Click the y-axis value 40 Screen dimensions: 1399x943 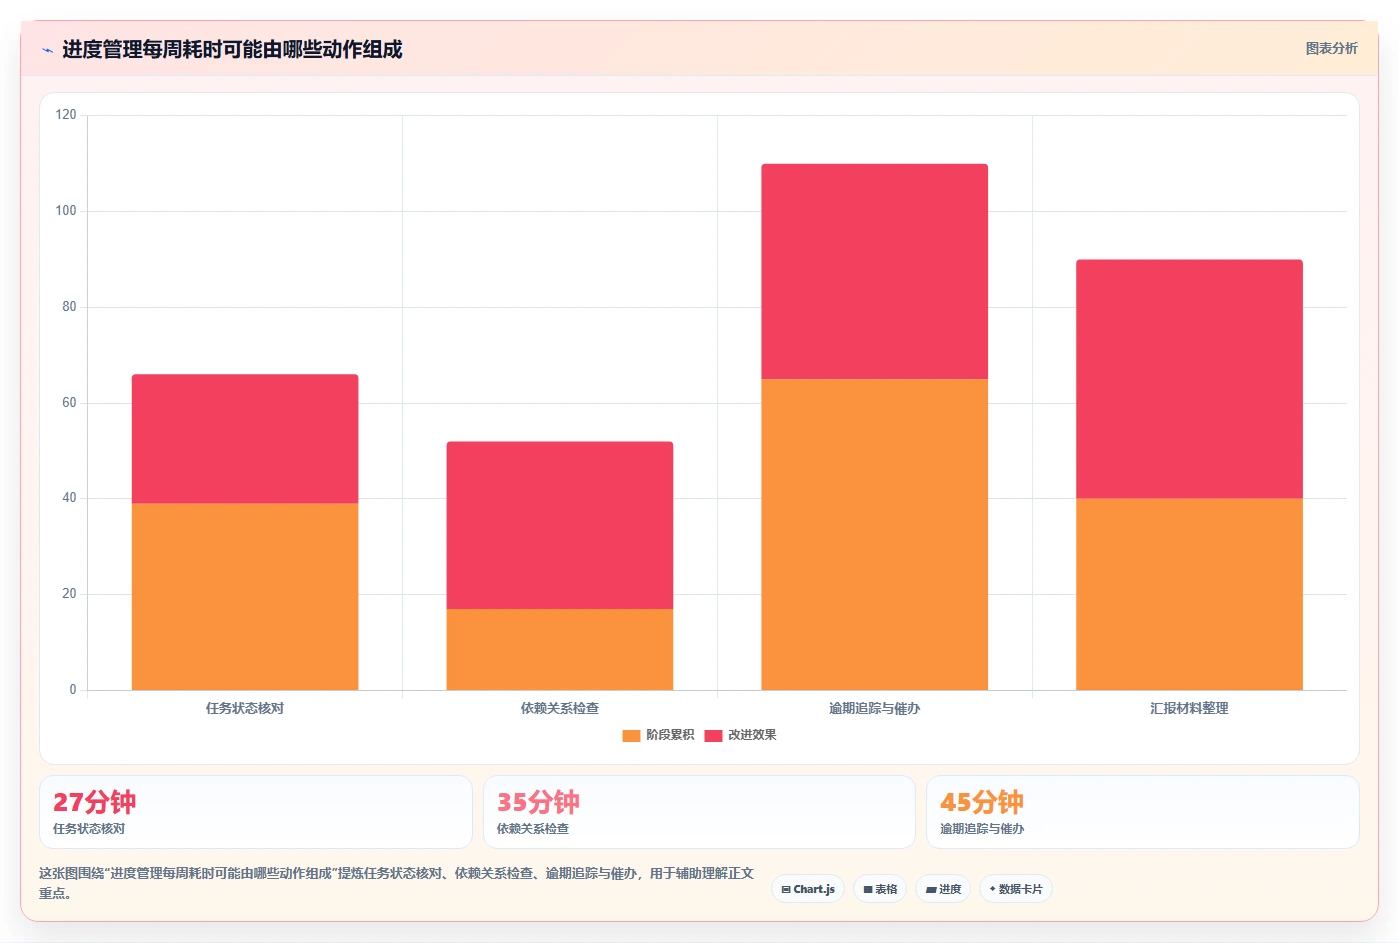pyautogui.click(x=69, y=498)
